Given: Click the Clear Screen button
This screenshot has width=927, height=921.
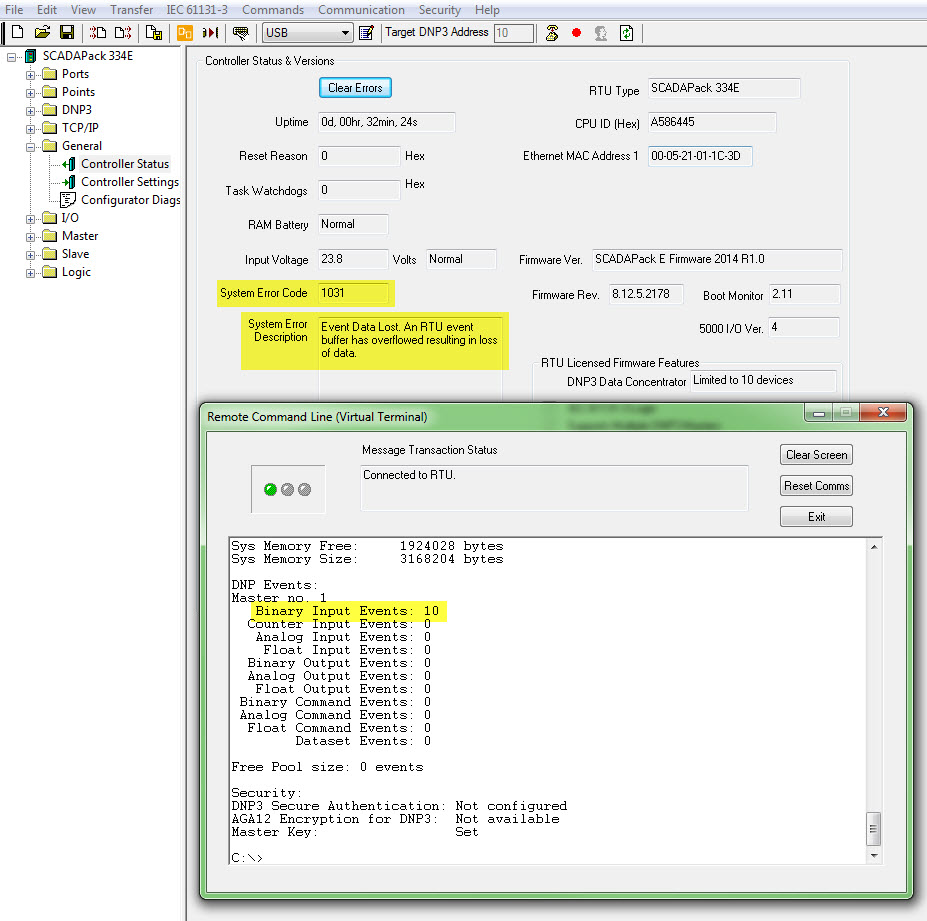Looking at the screenshot, I should 816,455.
